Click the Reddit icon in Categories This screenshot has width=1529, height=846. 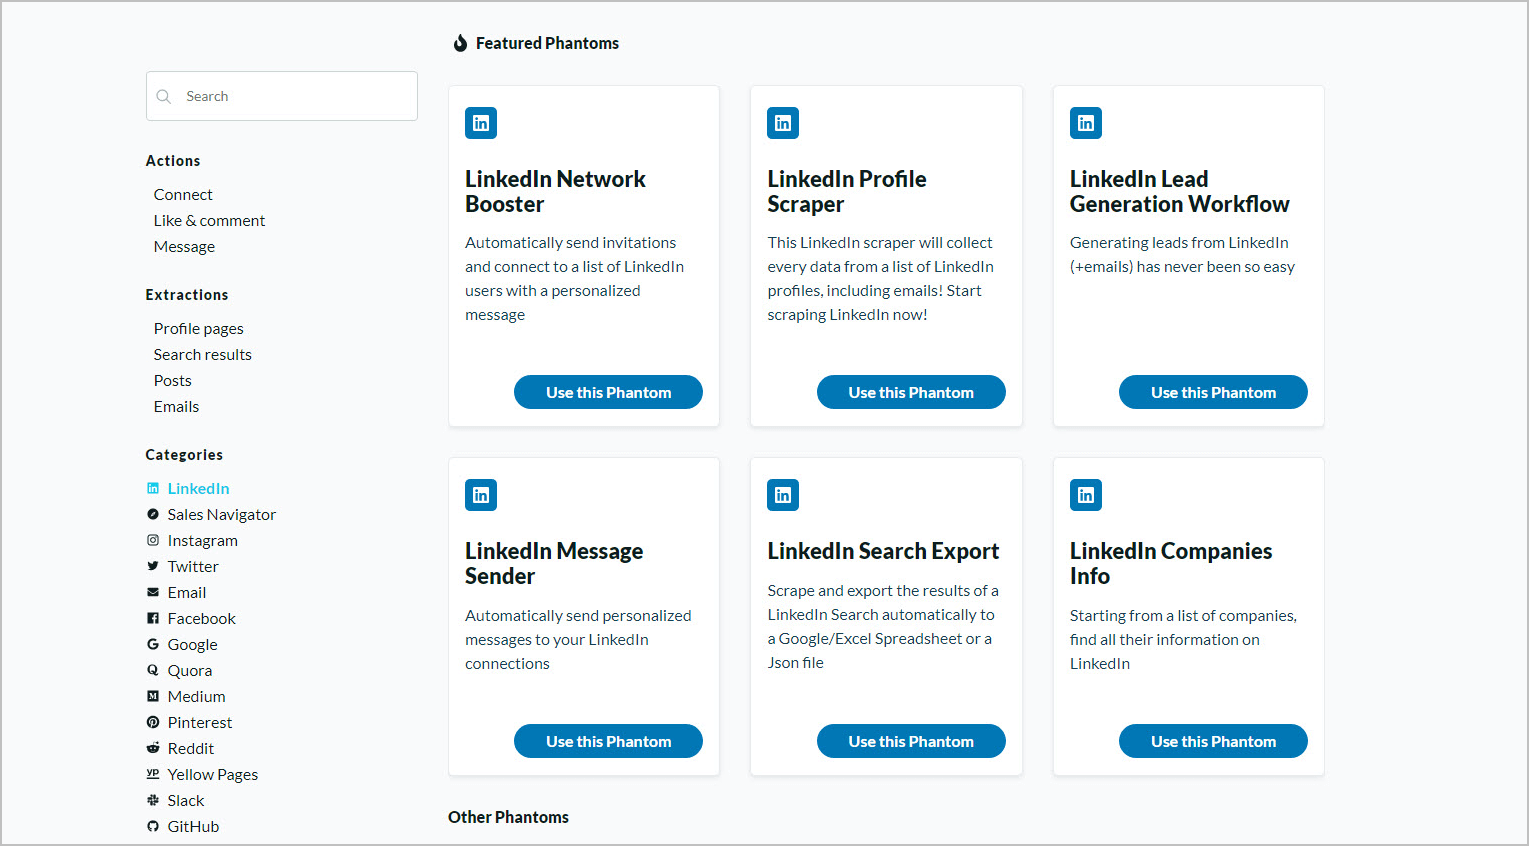[153, 748]
